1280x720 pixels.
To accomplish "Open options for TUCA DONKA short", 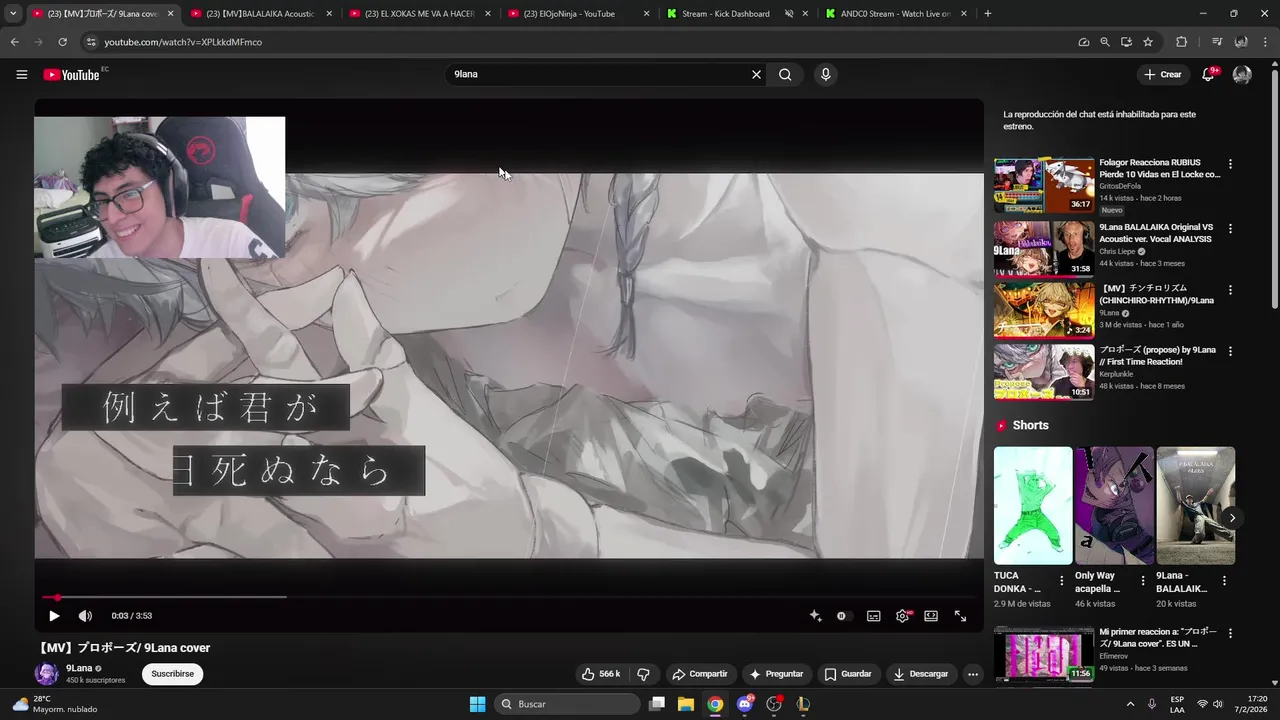I will (1062, 580).
